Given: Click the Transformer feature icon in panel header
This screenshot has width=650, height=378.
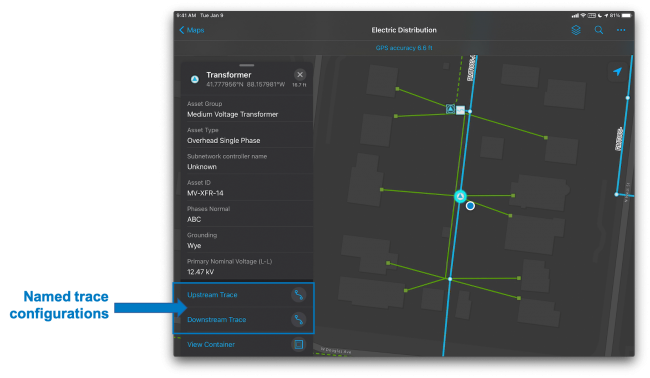Looking at the screenshot, I should [194, 79].
